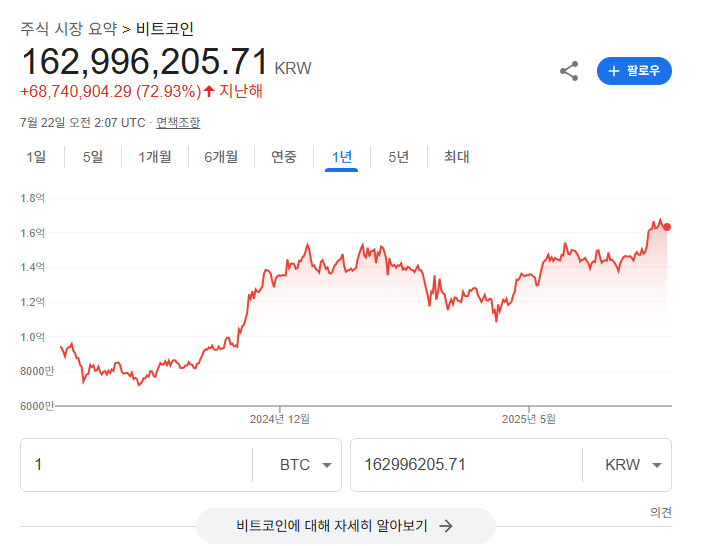Click the 의견 feedback link
727x546 pixels.
click(661, 512)
